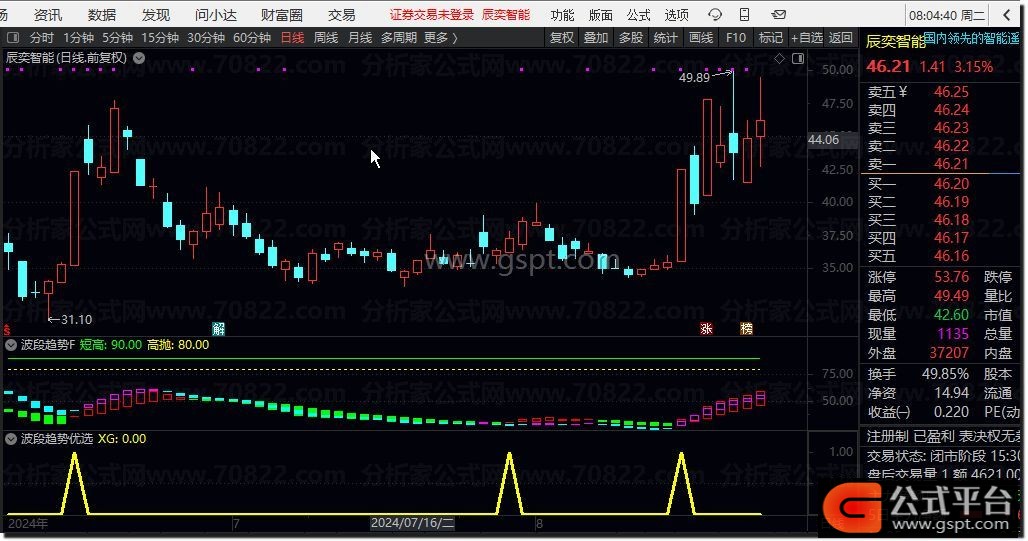Click the 国内领先的智能遥 scrolling info link
This screenshot has width=1028, height=541.
pyautogui.click(x=972, y=39)
